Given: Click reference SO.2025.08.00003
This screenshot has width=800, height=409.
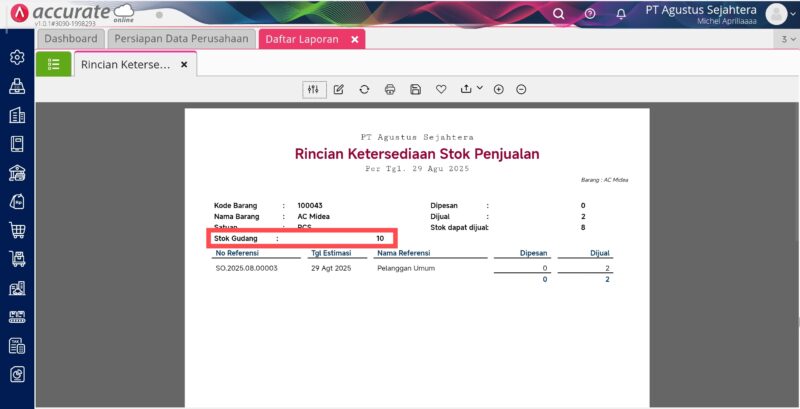Looking at the screenshot, I should pos(246,268).
